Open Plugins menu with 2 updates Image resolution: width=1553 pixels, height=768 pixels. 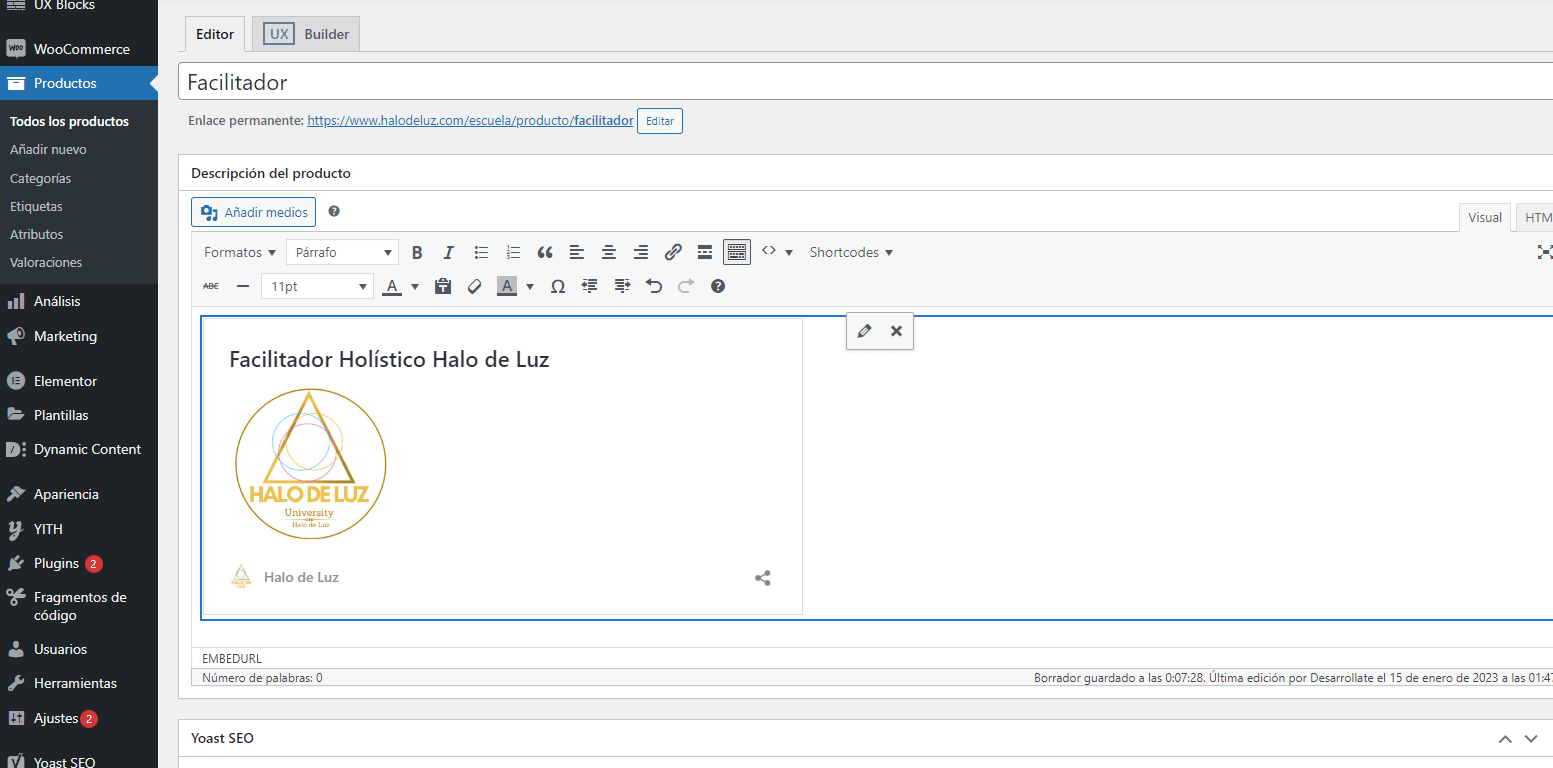(79, 563)
